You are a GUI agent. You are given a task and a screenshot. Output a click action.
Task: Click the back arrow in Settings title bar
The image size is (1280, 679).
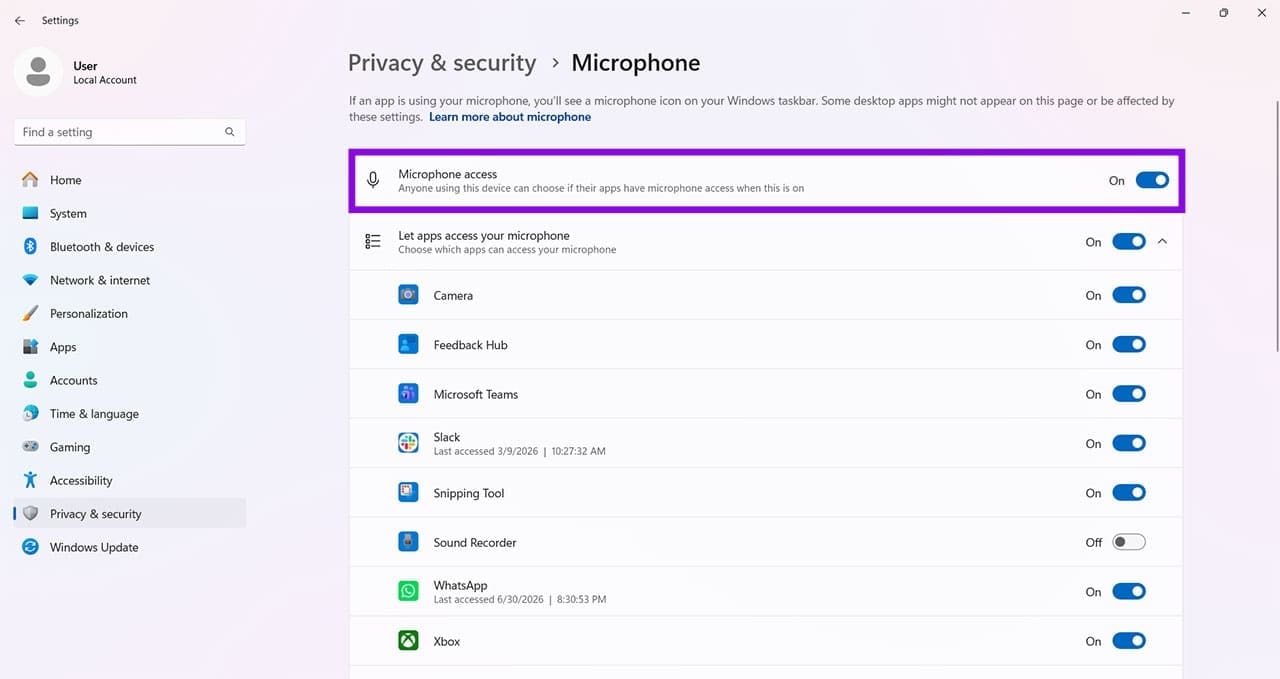pyautogui.click(x=19, y=20)
